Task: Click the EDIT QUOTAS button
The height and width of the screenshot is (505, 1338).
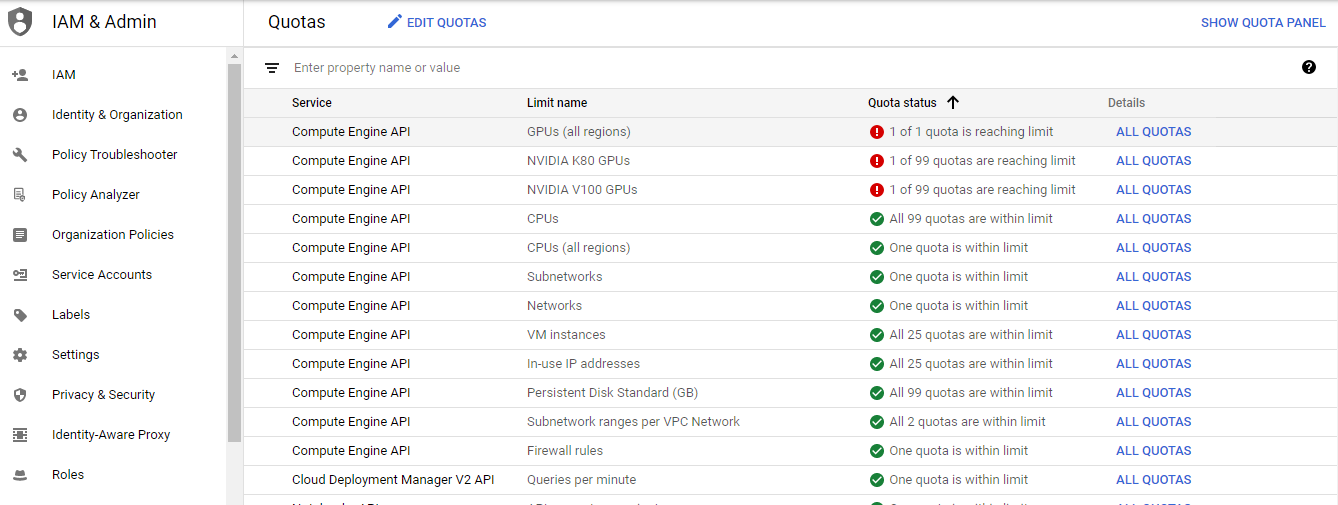Action: click(437, 22)
